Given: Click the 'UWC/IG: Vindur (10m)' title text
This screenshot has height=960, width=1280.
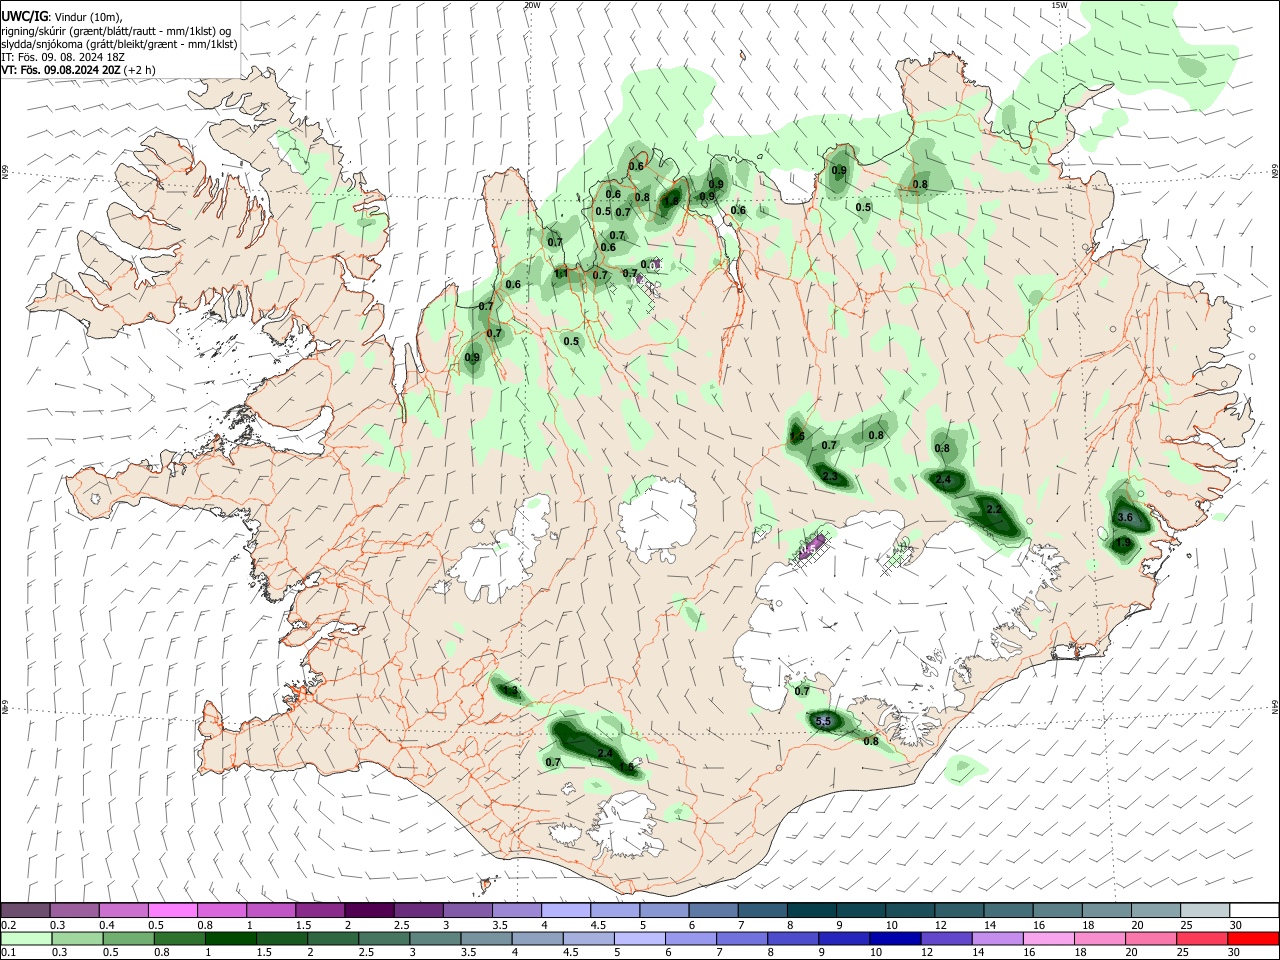Looking at the screenshot, I should tap(63, 16).
